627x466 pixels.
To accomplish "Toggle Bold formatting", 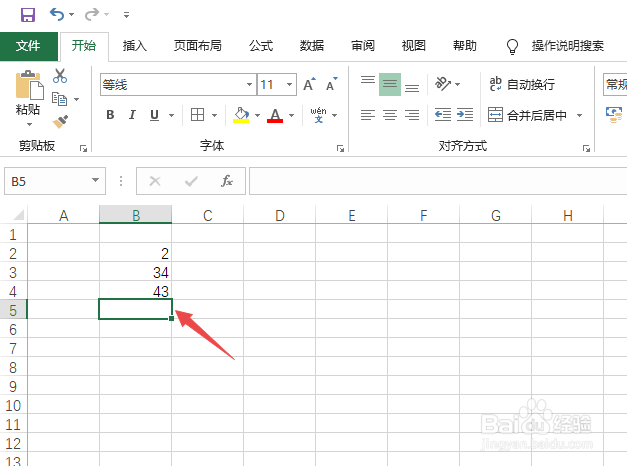I will pos(110,115).
